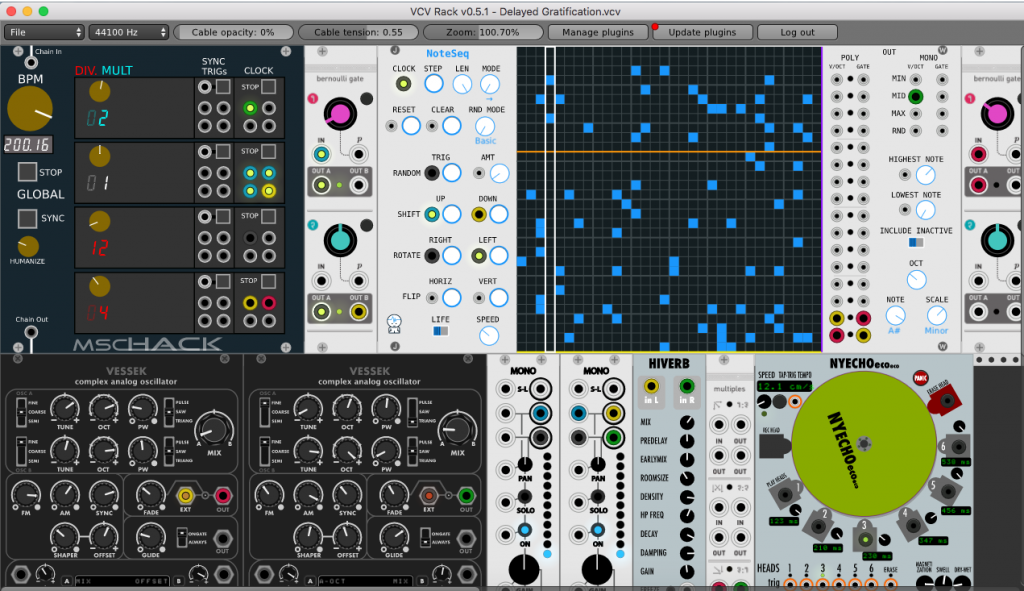Viewport: 1024px width, 591px height.
Task: Click the Cable tension slider
Action: [x=358, y=32]
